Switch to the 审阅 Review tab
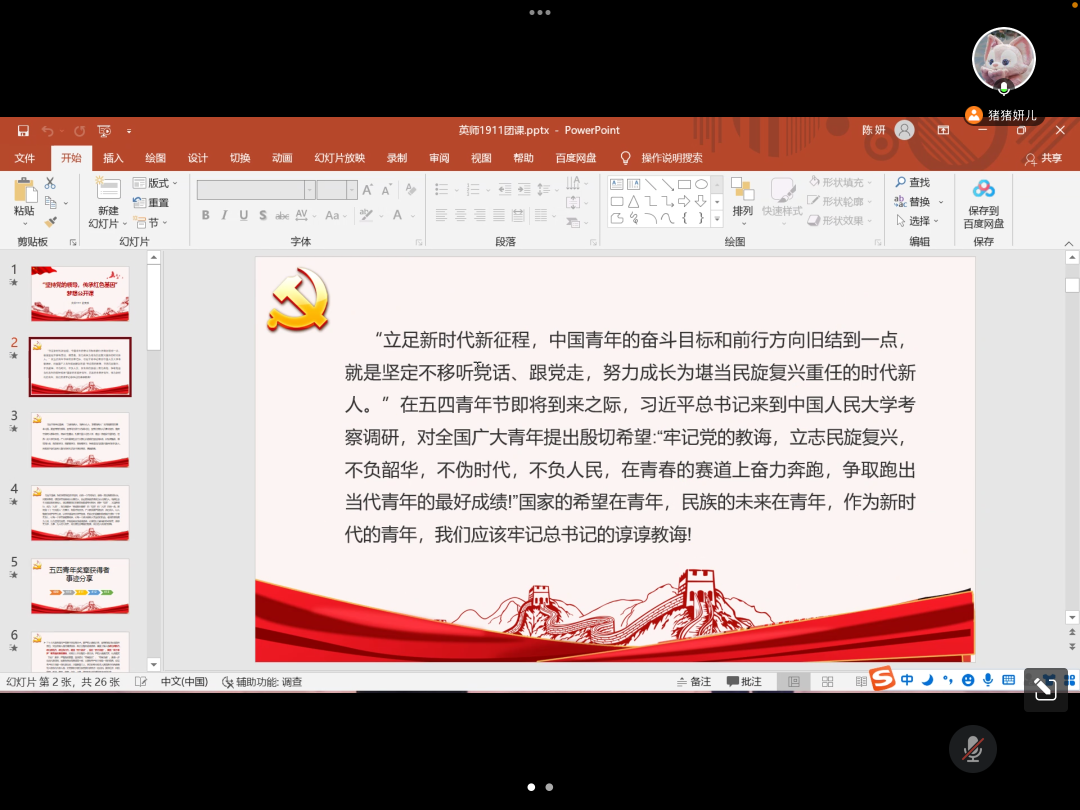This screenshot has width=1080, height=810. click(x=439, y=158)
